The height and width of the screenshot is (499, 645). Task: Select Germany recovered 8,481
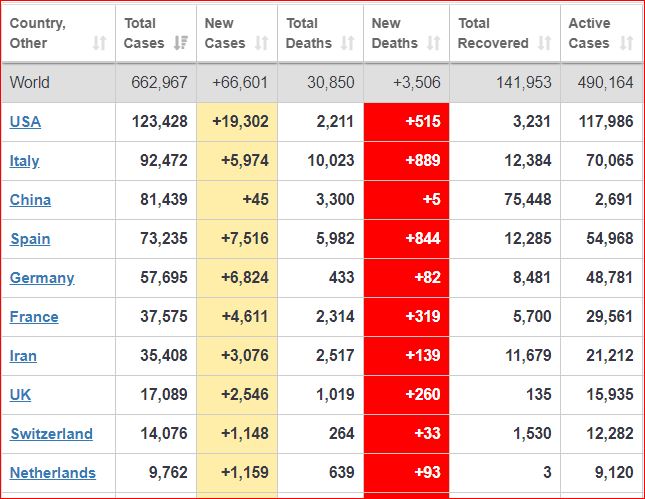tap(532, 278)
